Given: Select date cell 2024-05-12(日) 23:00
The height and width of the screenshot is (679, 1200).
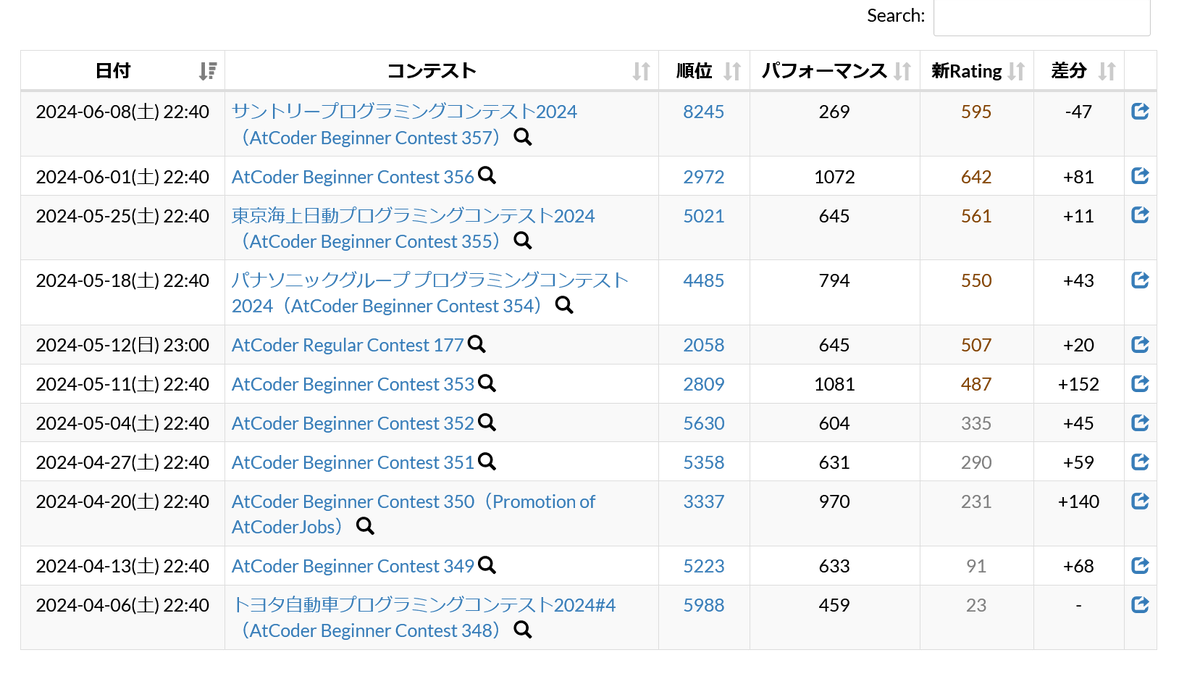Looking at the screenshot, I should [123, 345].
